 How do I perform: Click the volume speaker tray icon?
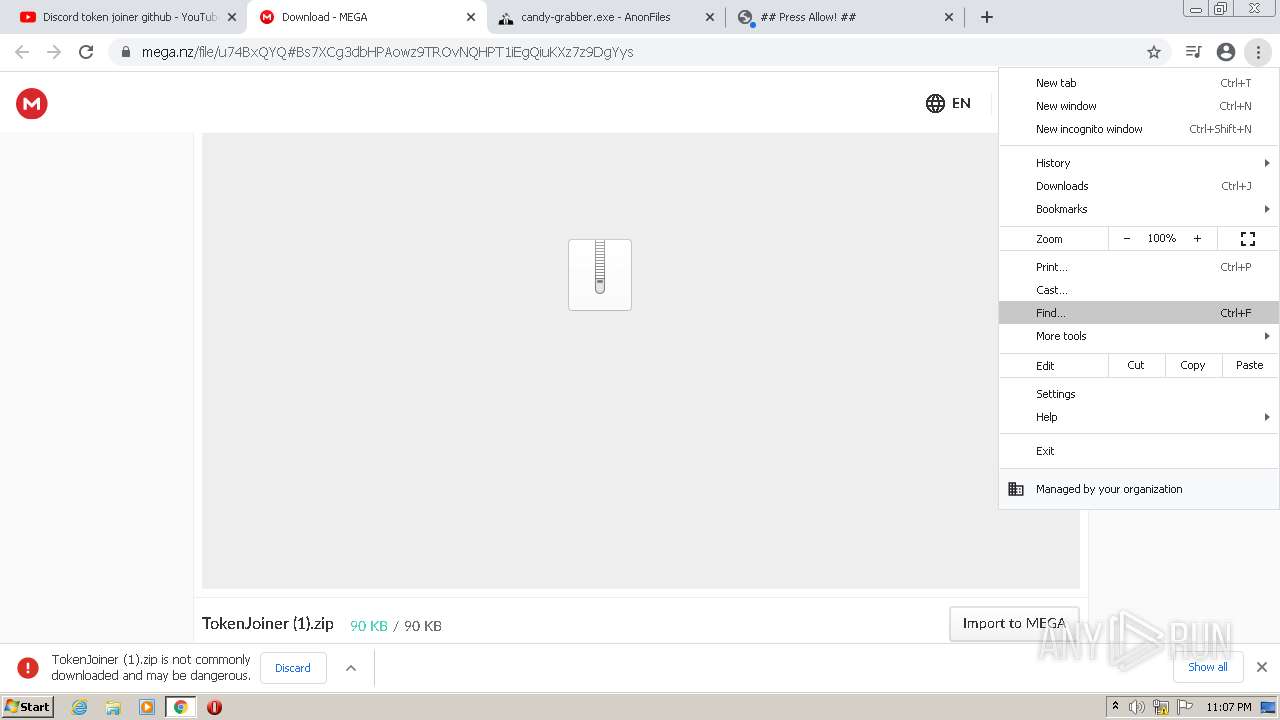[x=1137, y=707]
